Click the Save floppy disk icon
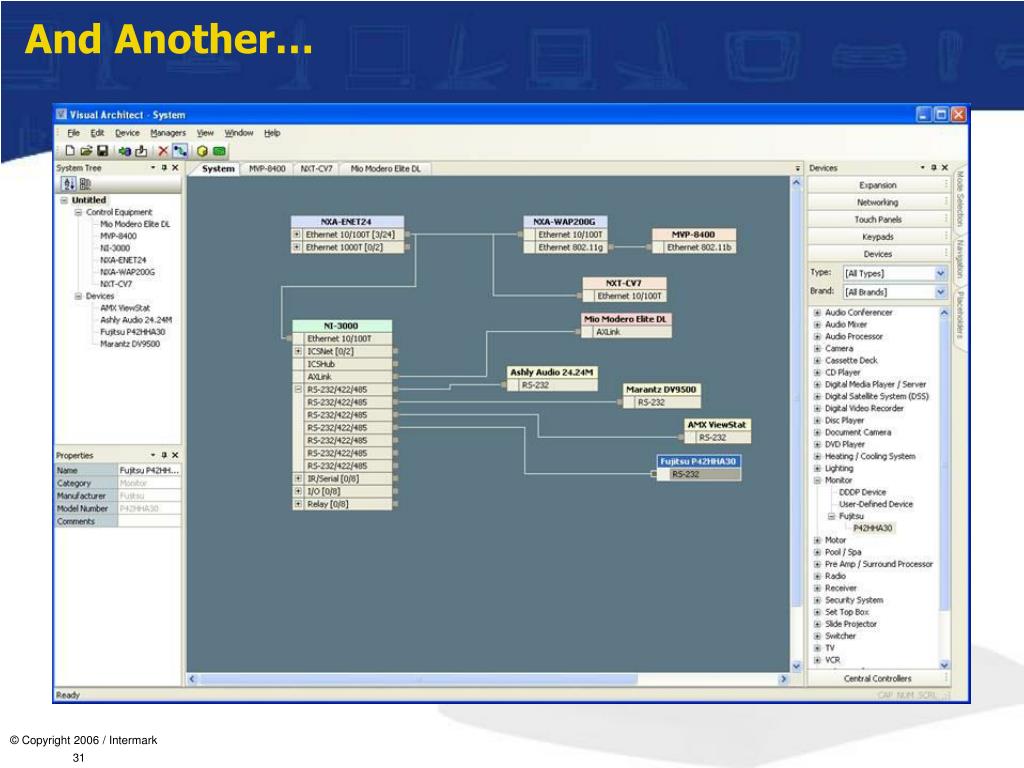 [x=103, y=151]
